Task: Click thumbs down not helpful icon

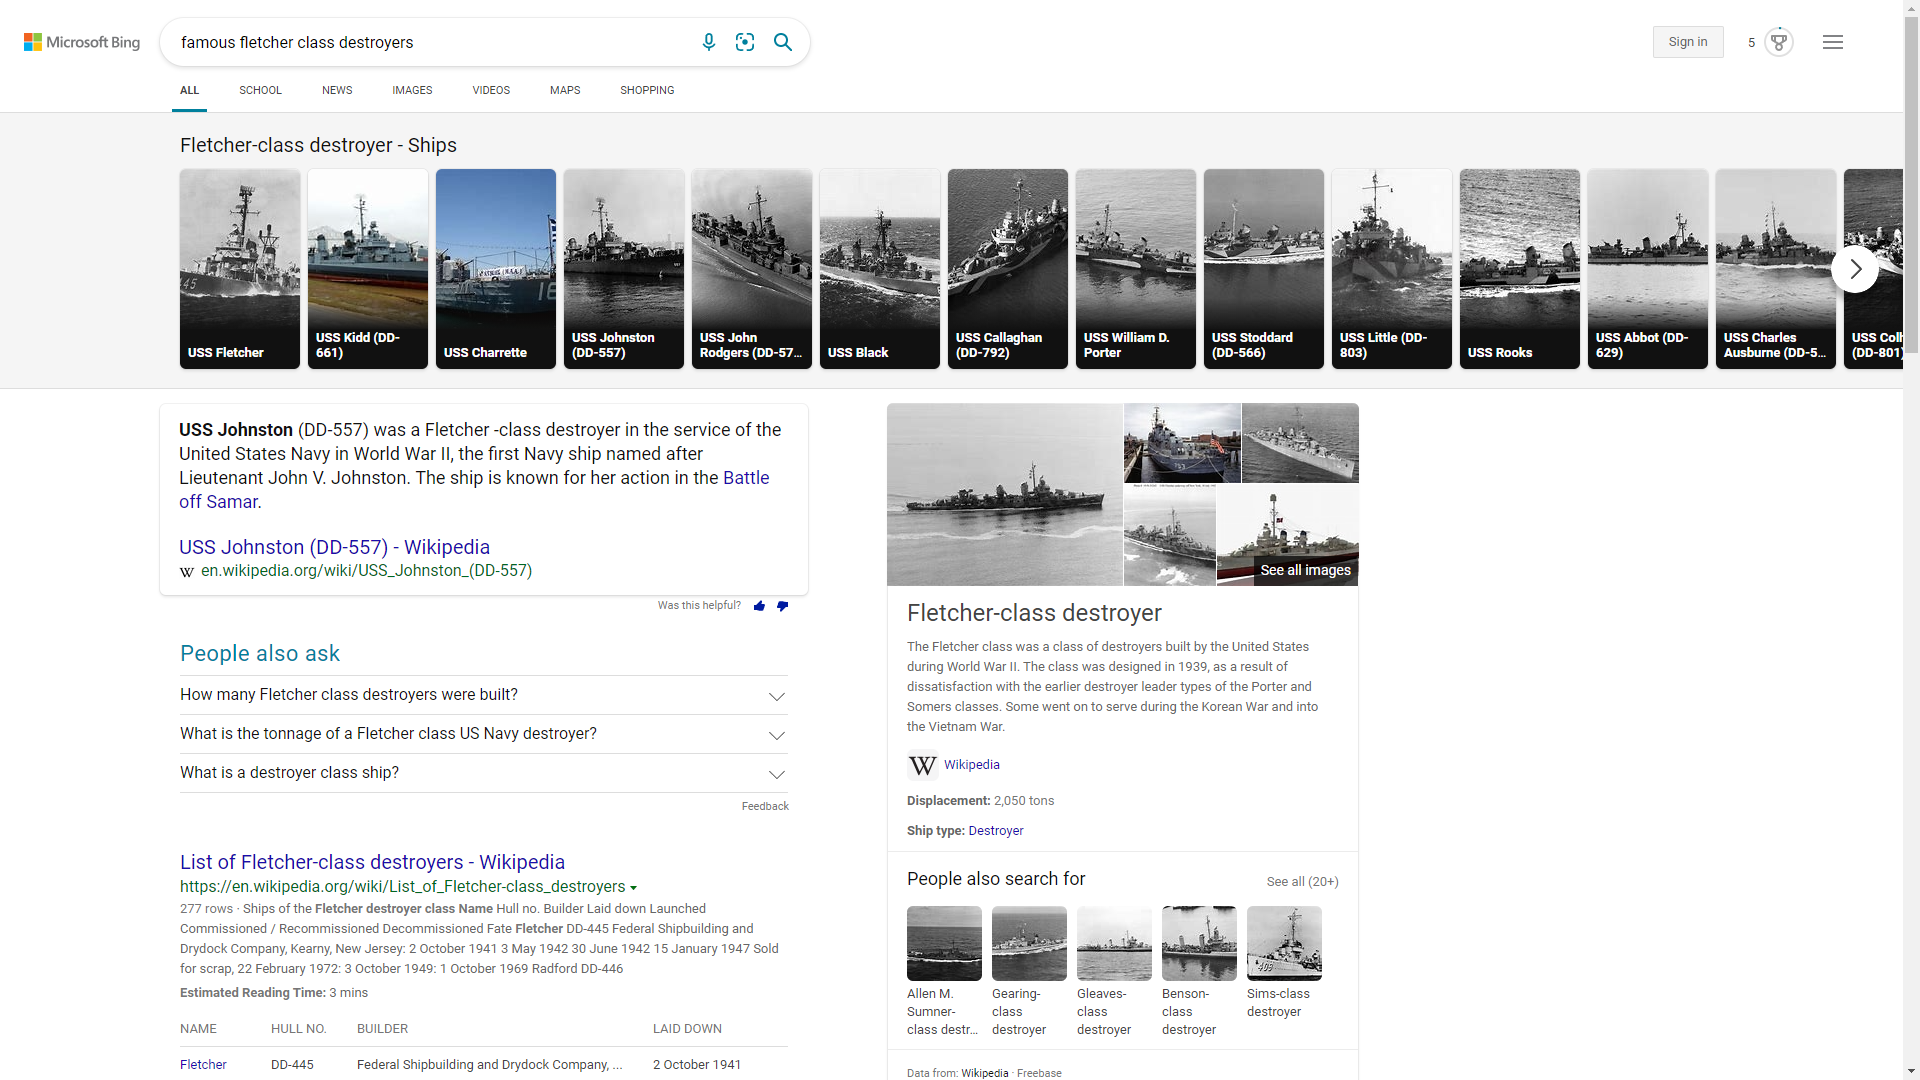Action: click(782, 606)
